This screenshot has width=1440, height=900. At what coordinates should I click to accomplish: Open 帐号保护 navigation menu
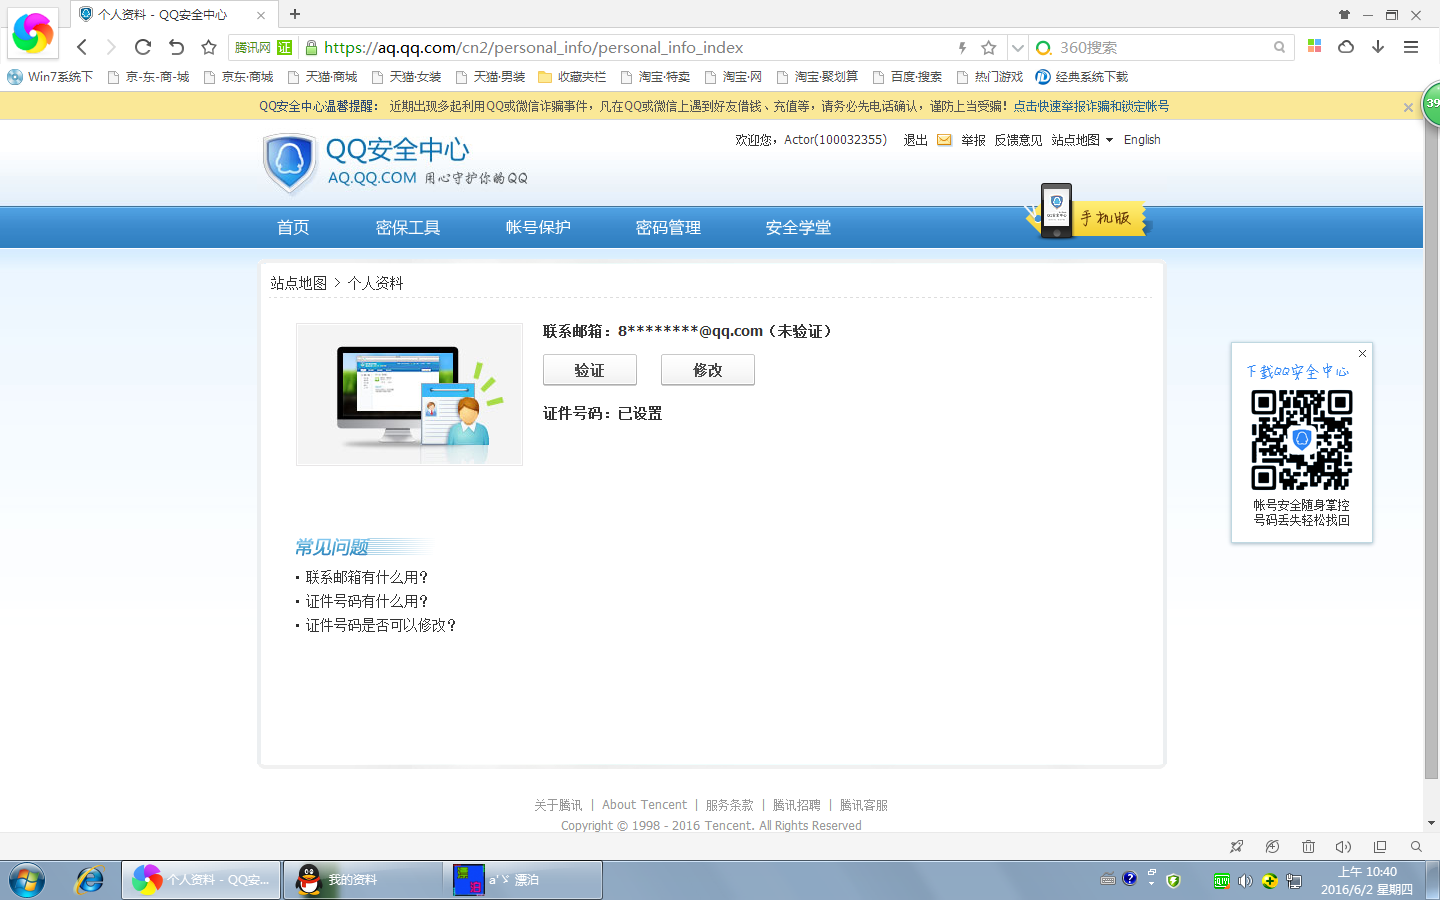pyautogui.click(x=538, y=228)
